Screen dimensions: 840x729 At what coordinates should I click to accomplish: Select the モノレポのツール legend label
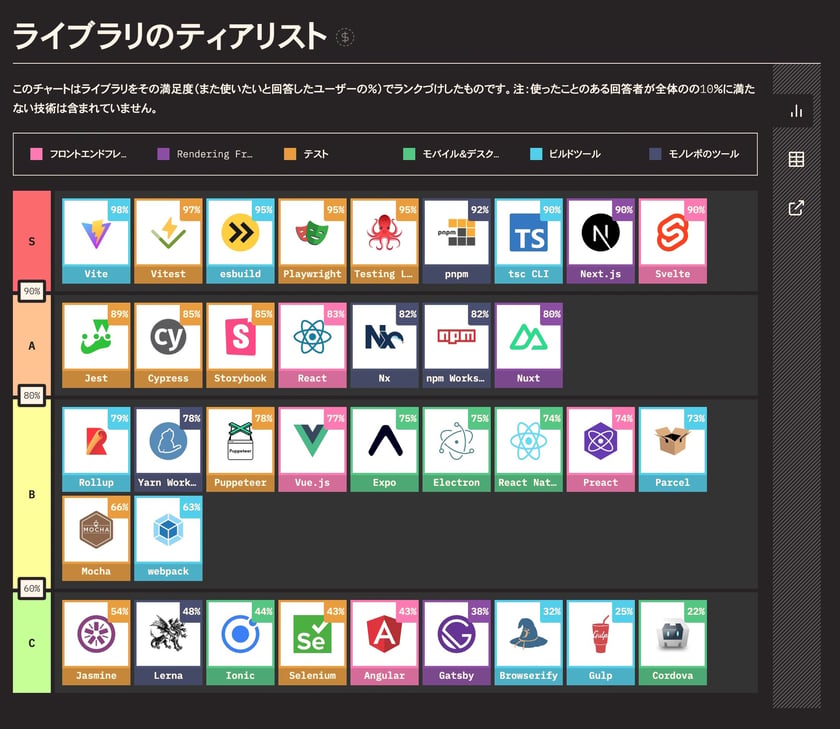(703, 154)
